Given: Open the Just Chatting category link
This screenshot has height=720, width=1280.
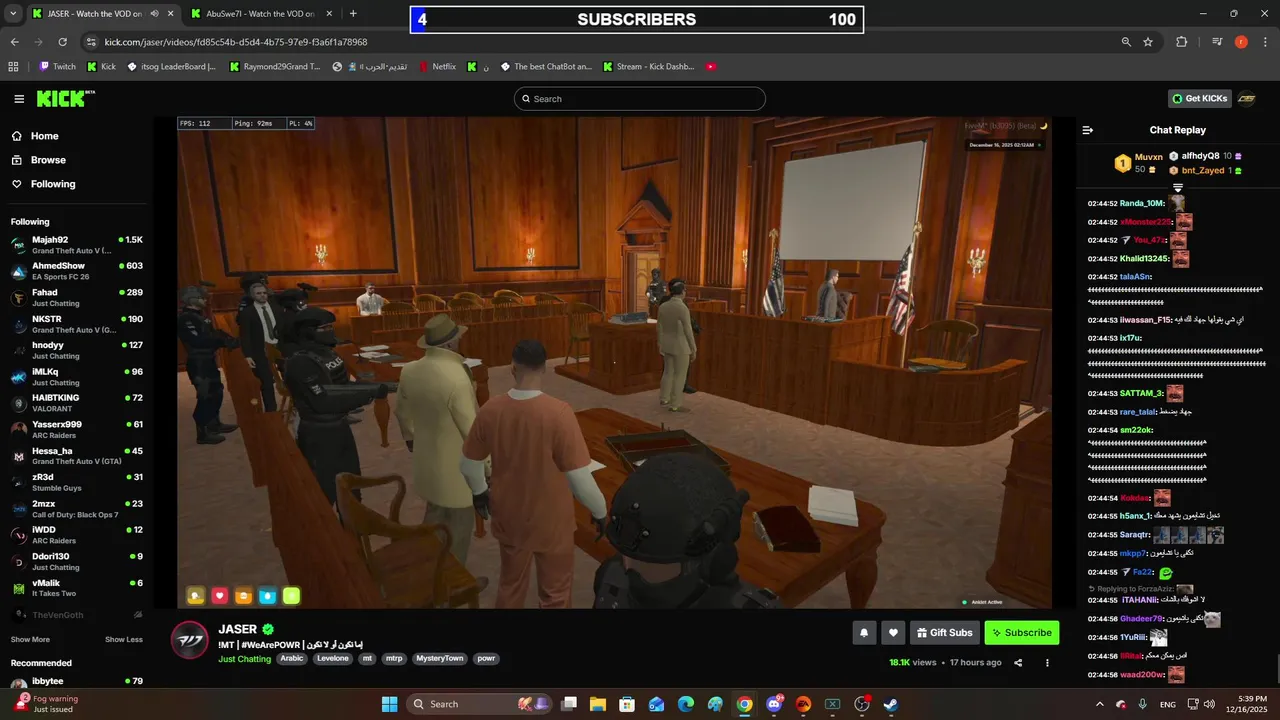Looking at the screenshot, I should pos(244,659).
